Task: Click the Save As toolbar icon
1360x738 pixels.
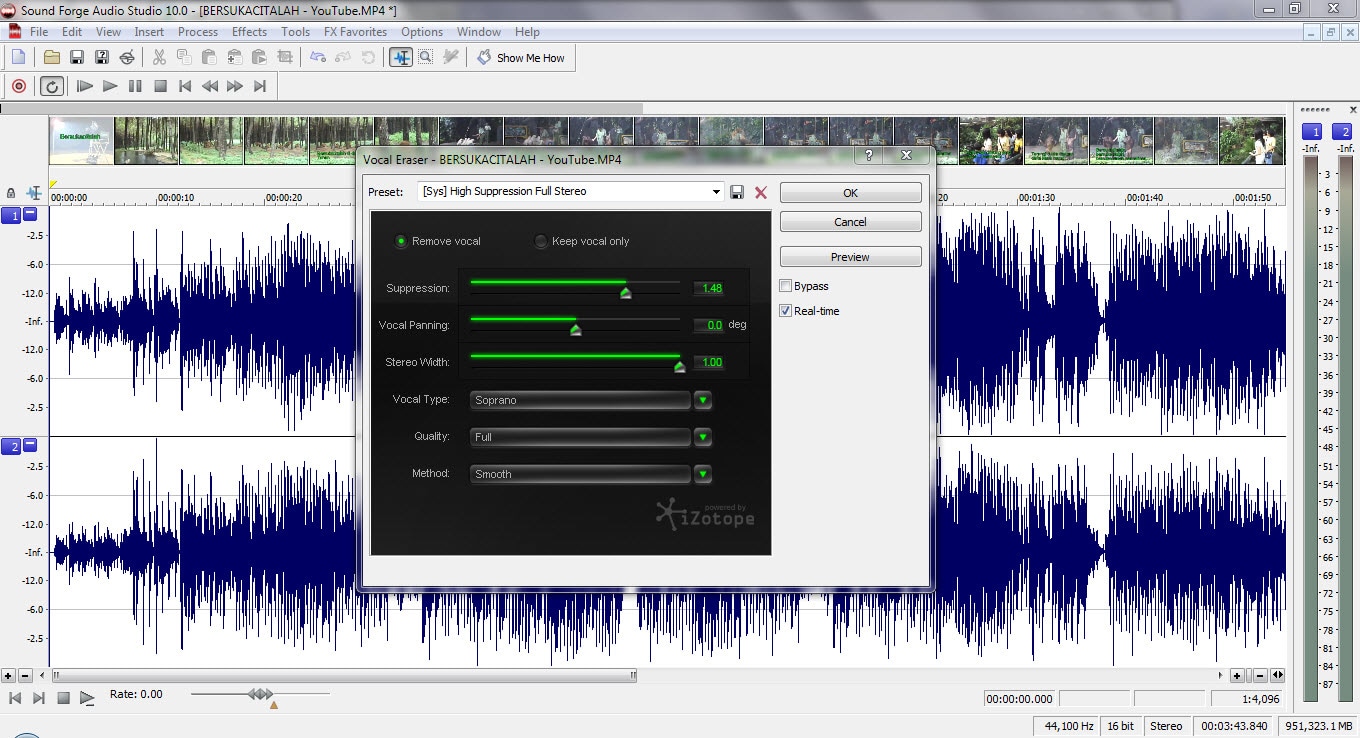Action: (102, 57)
